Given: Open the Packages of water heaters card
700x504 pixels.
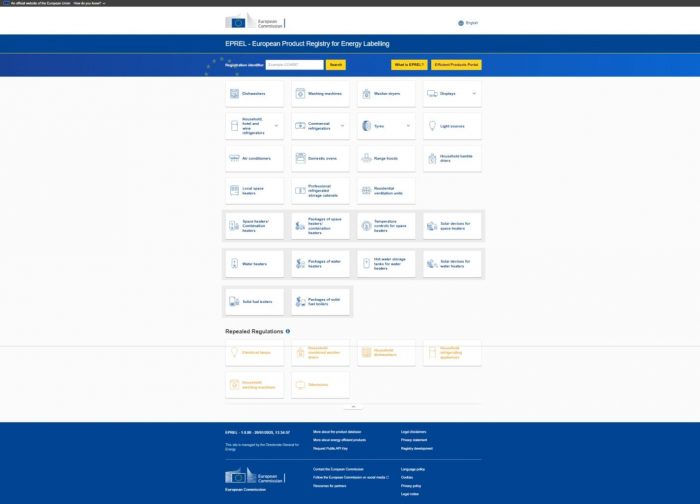Looking at the screenshot, I should click(320, 263).
